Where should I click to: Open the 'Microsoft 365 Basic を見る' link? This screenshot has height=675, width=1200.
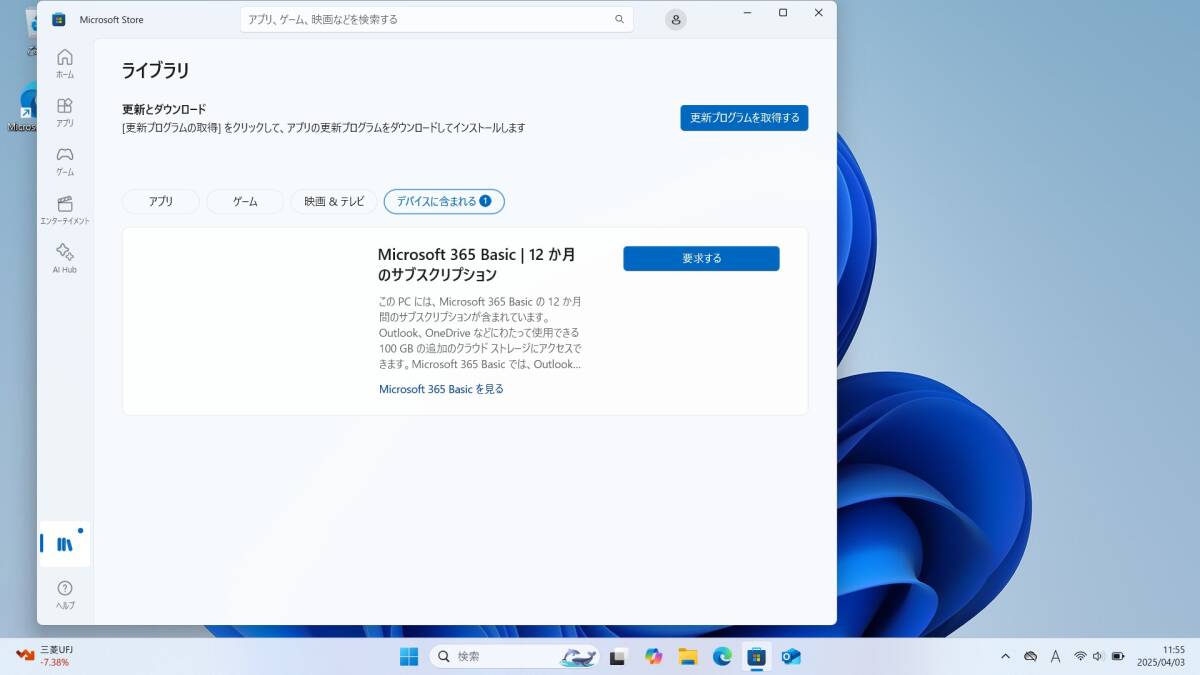(x=441, y=389)
